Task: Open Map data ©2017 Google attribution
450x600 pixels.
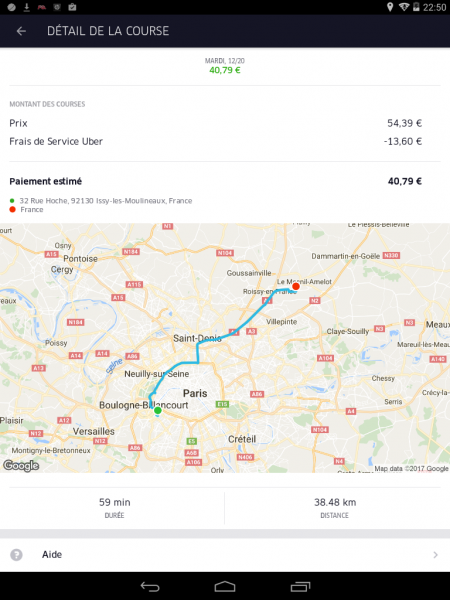Action: 411,468
